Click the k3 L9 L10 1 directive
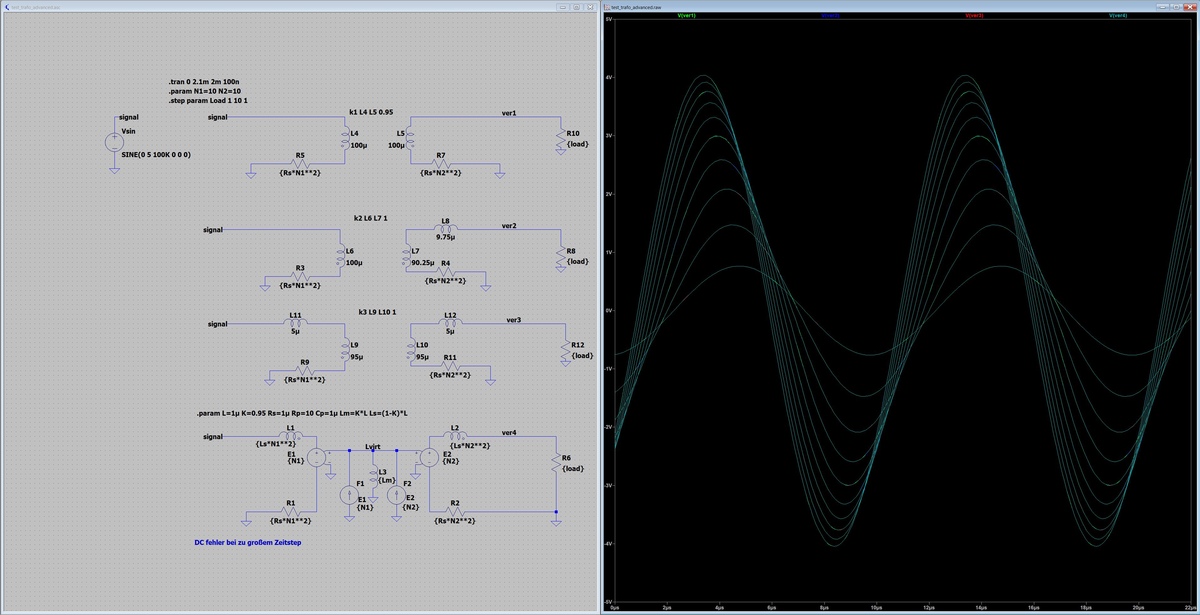Viewport: 1200px width, 615px height. (378, 312)
